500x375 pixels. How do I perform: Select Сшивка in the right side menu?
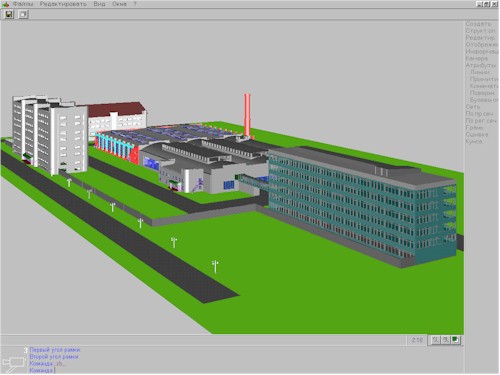477,134
